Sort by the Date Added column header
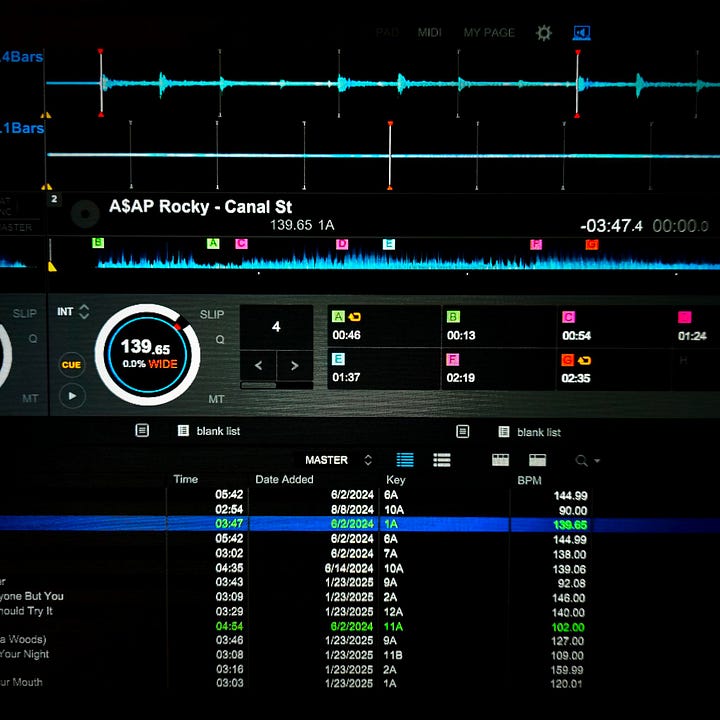This screenshot has height=720, width=720. (284, 479)
